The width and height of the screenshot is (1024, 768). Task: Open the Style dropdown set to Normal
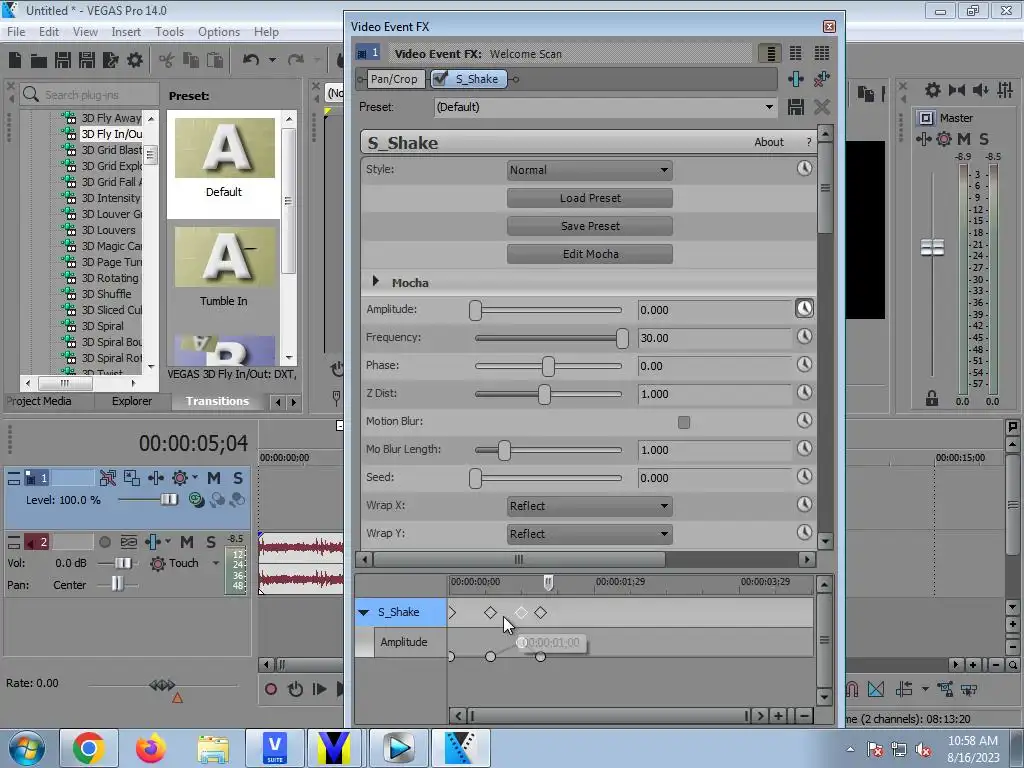click(x=590, y=170)
